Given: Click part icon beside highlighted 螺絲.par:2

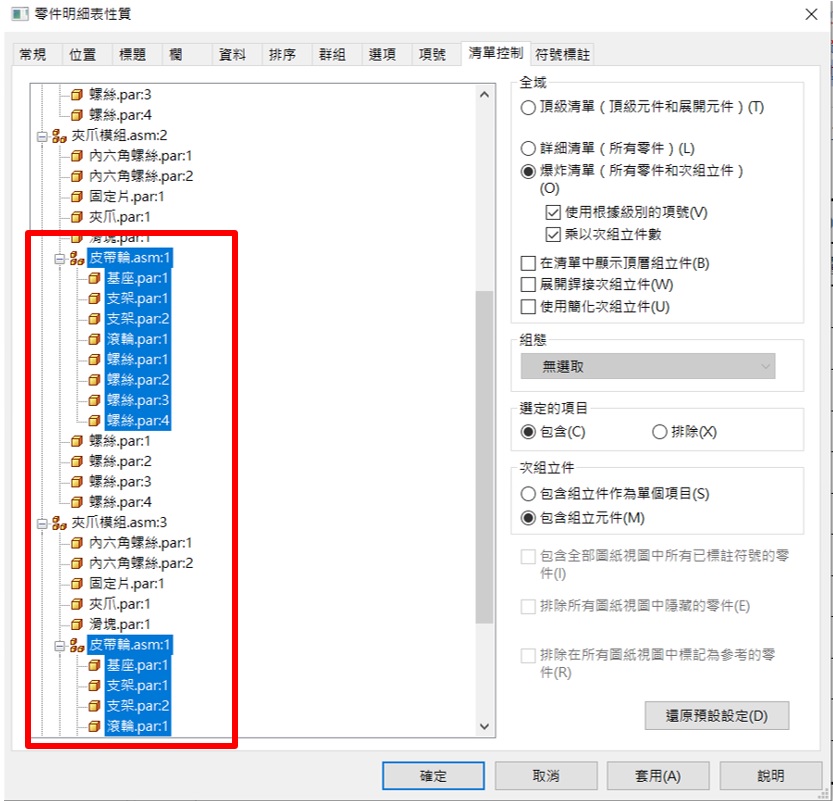Looking at the screenshot, I should click(95, 380).
